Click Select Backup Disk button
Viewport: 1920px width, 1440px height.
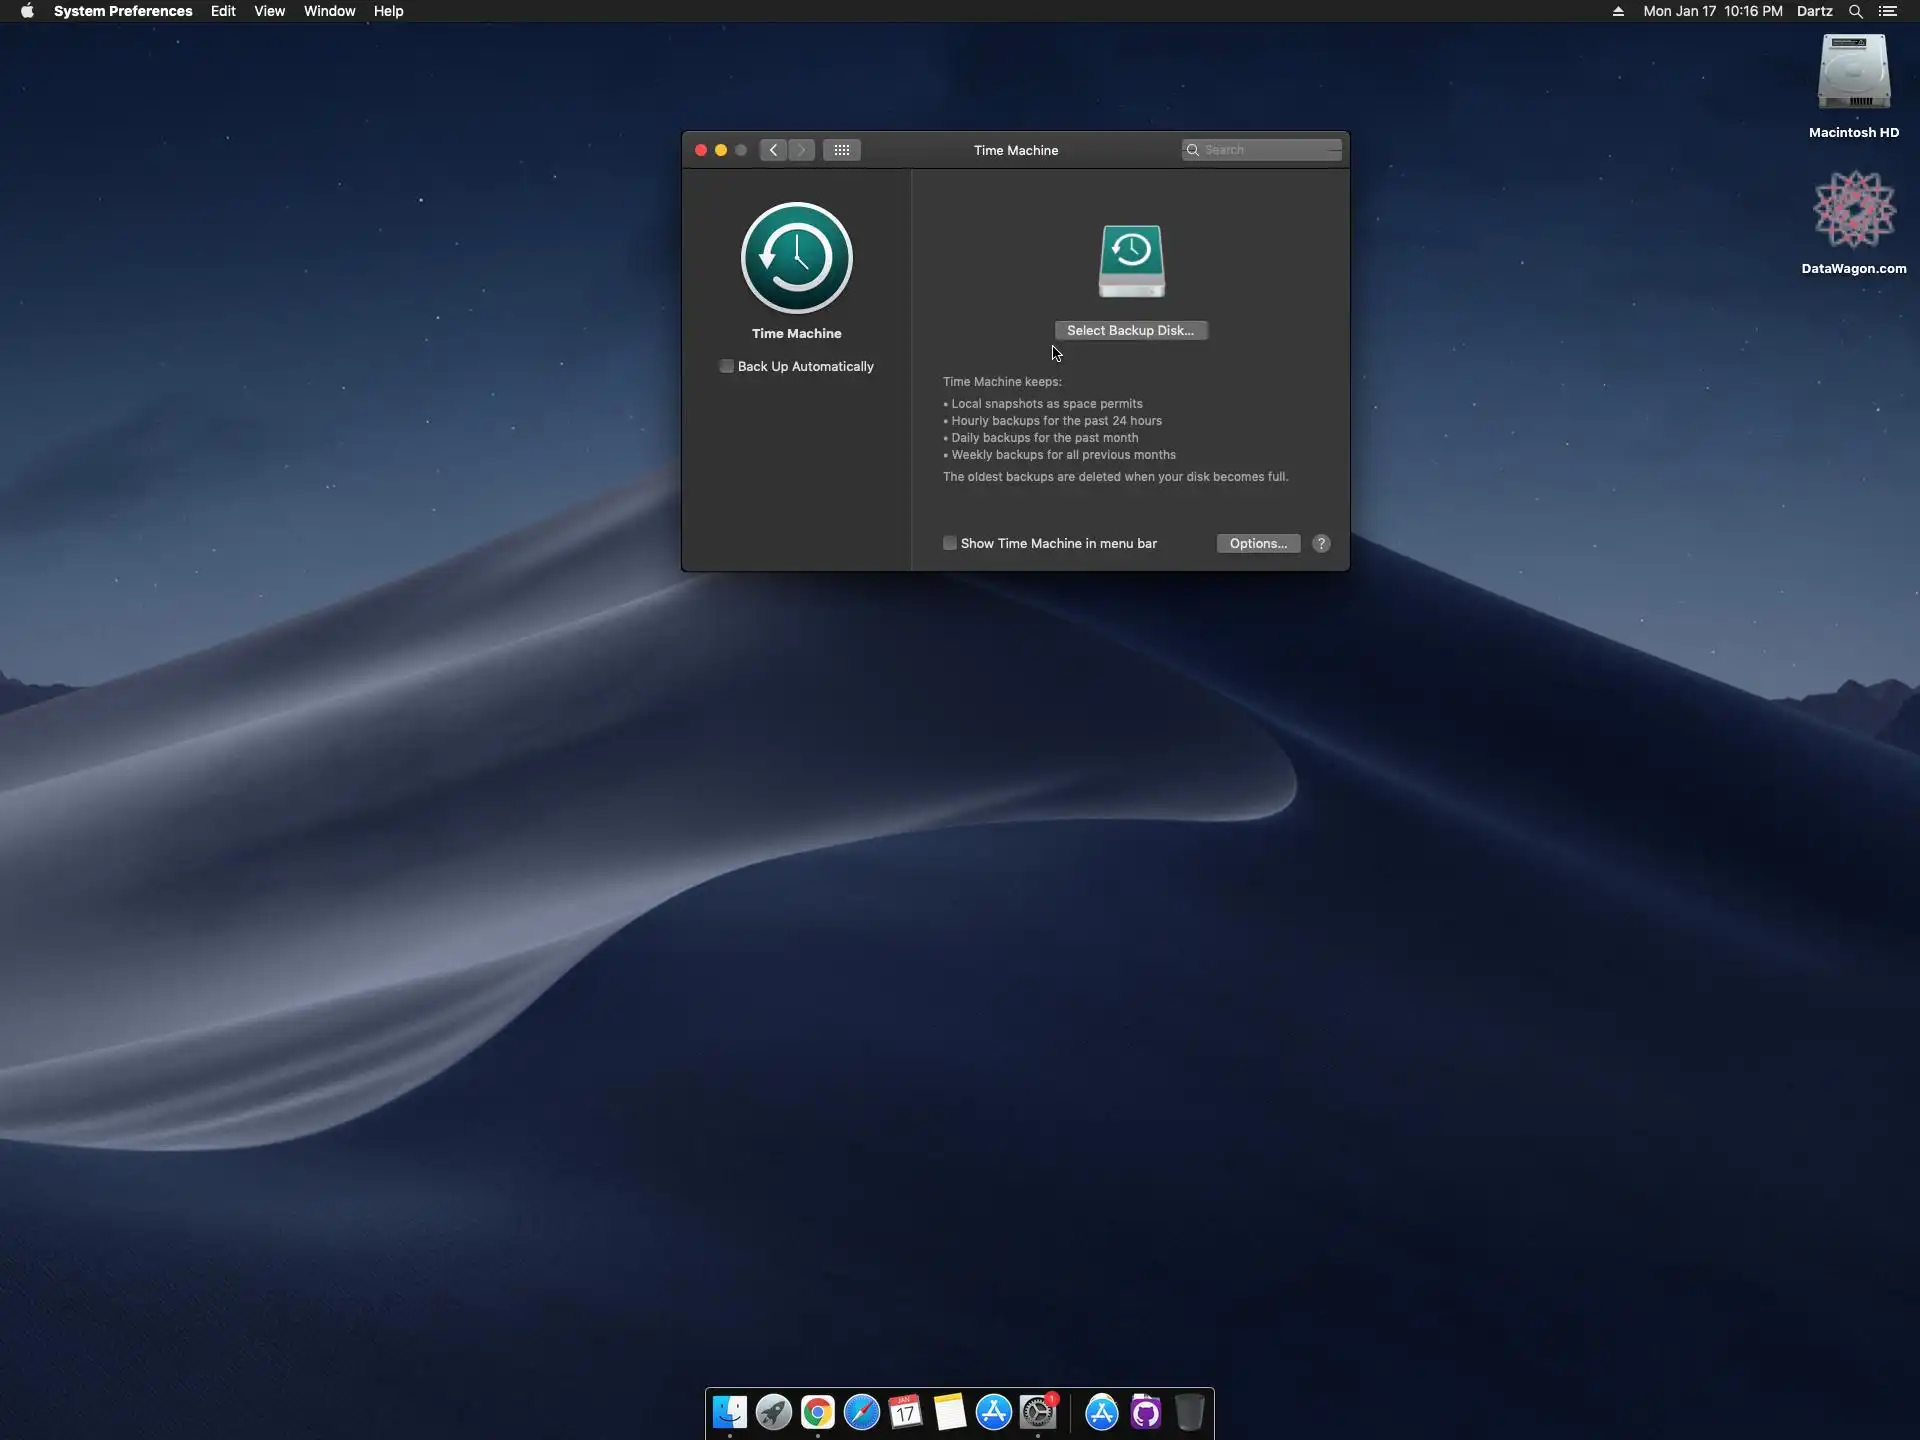[1130, 330]
